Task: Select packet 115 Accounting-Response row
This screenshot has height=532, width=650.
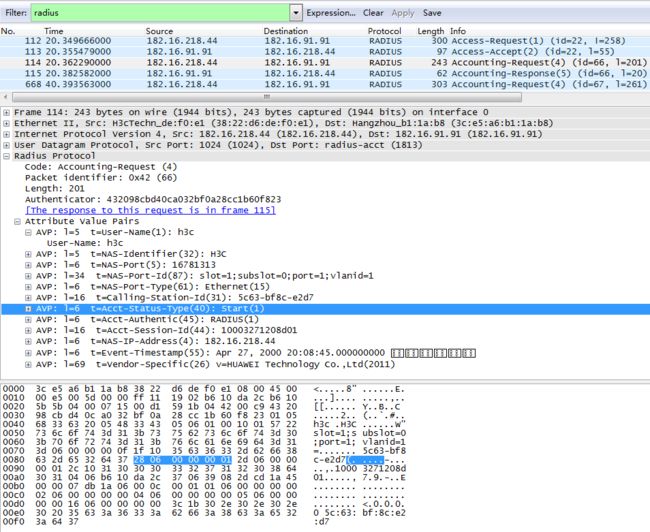Action: (x=325, y=73)
